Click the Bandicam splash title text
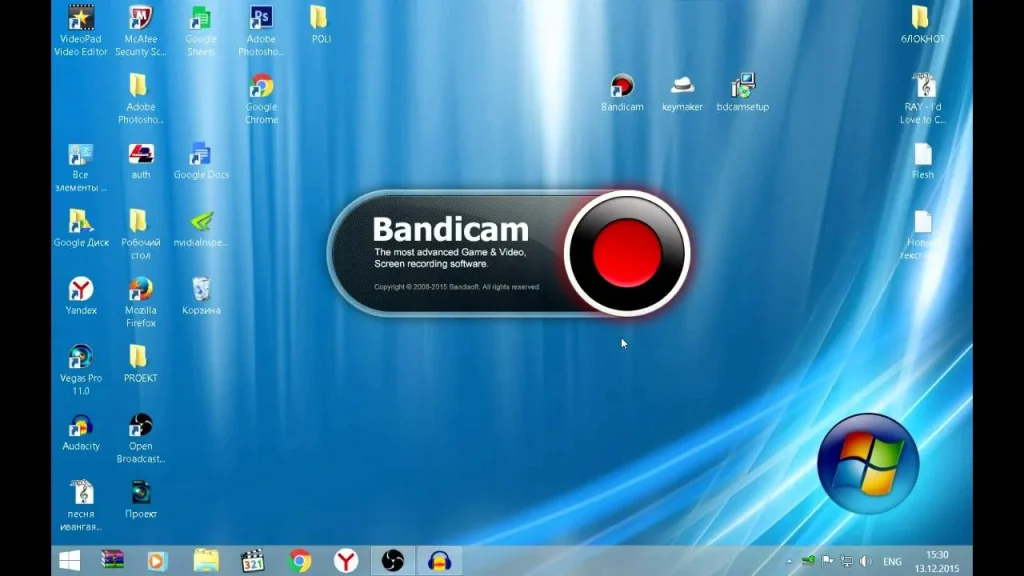The width and height of the screenshot is (1024, 576). coord(451,230)
